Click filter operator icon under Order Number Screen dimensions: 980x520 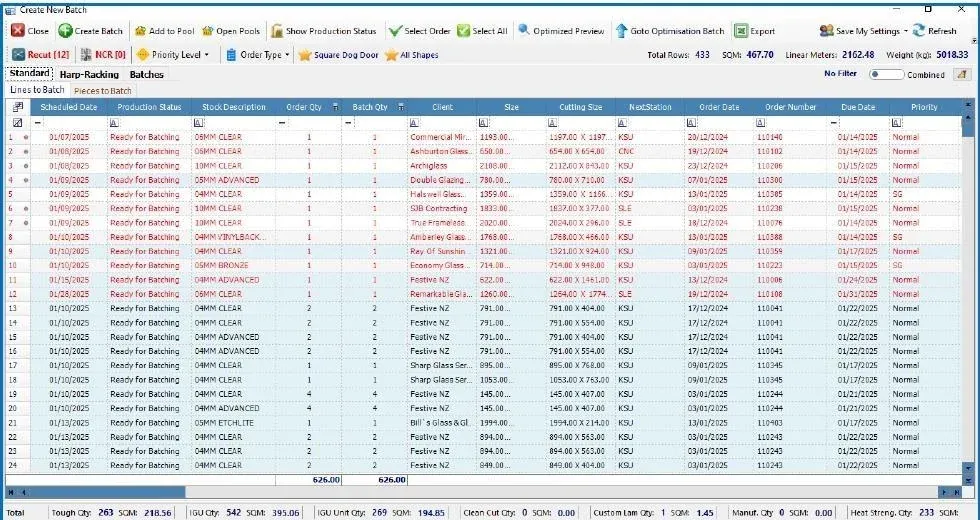760,122
